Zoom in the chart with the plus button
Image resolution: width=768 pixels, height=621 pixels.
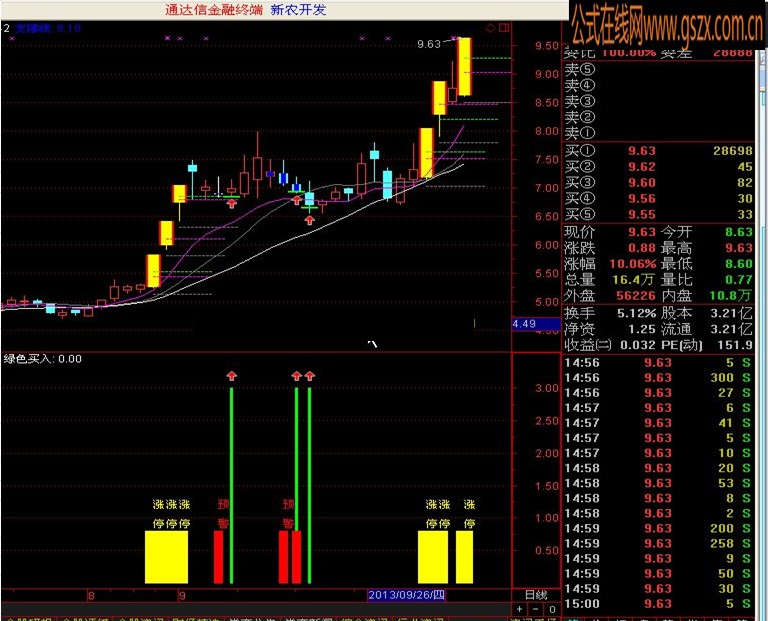520,609
